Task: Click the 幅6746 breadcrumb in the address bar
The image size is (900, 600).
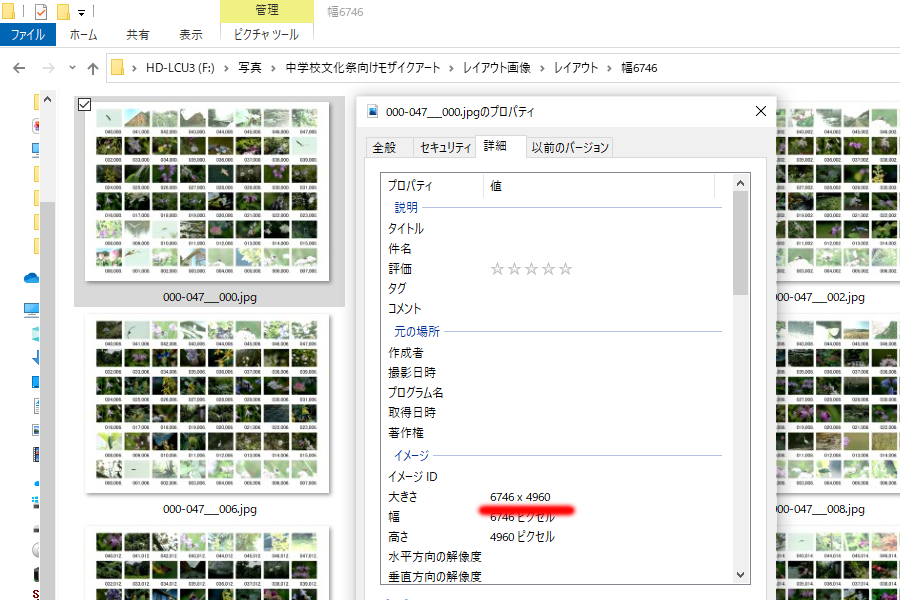Action: 639,68
